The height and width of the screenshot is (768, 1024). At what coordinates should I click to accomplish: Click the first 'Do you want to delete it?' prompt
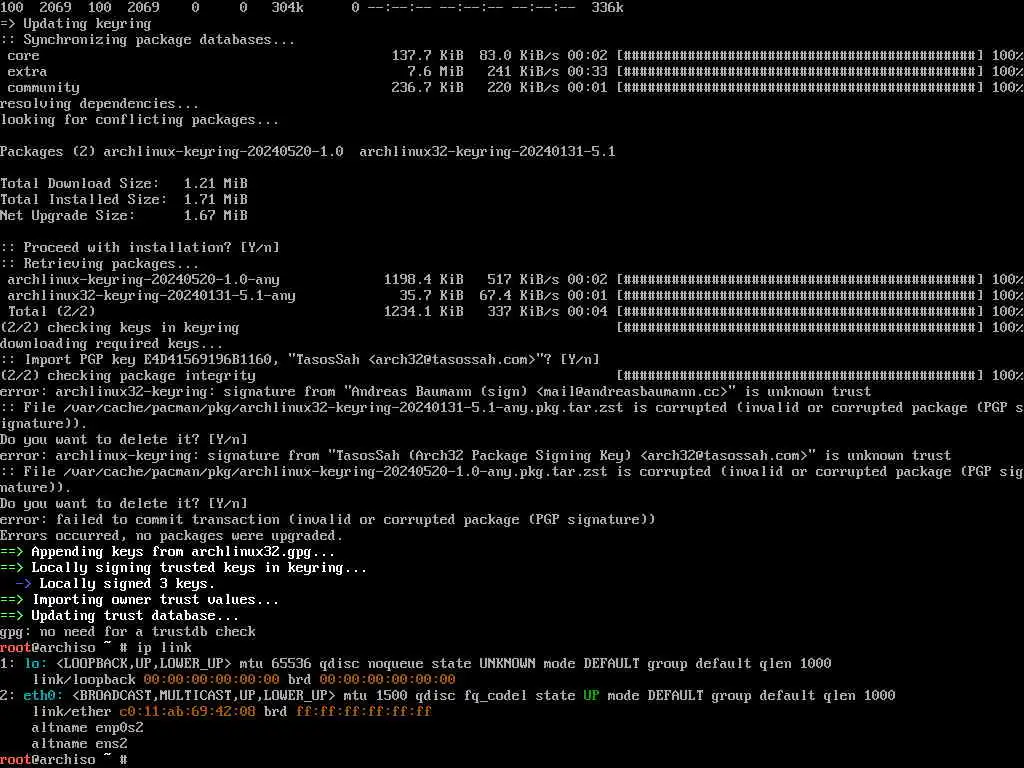pos(124,440)
